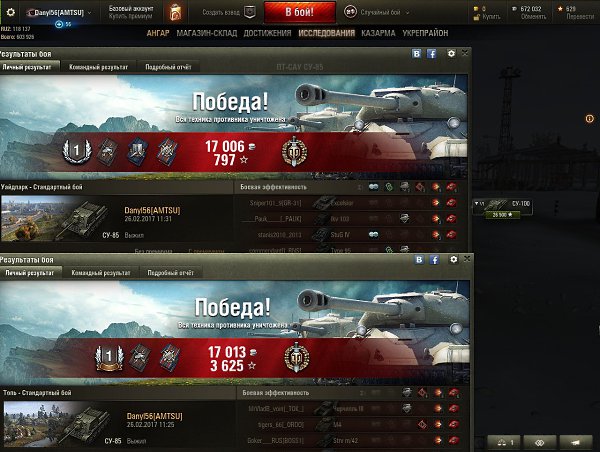This screenshot has height=452, width=600.
Task: Open the Случайный бой mode dropdown
Action: pos(408,13)
